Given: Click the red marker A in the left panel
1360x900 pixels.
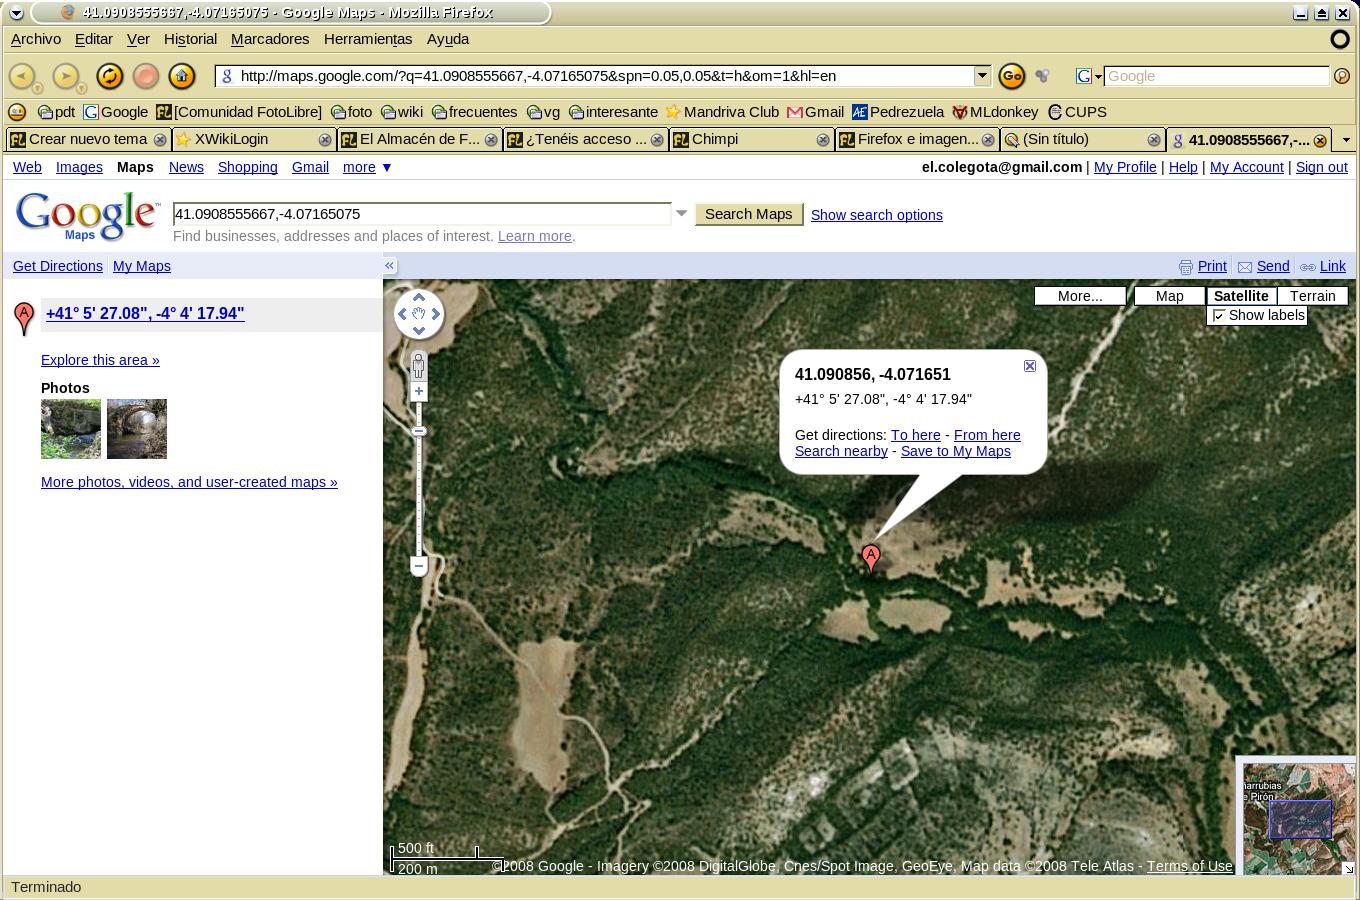Looking at the screenshot, I should [24, 319].
